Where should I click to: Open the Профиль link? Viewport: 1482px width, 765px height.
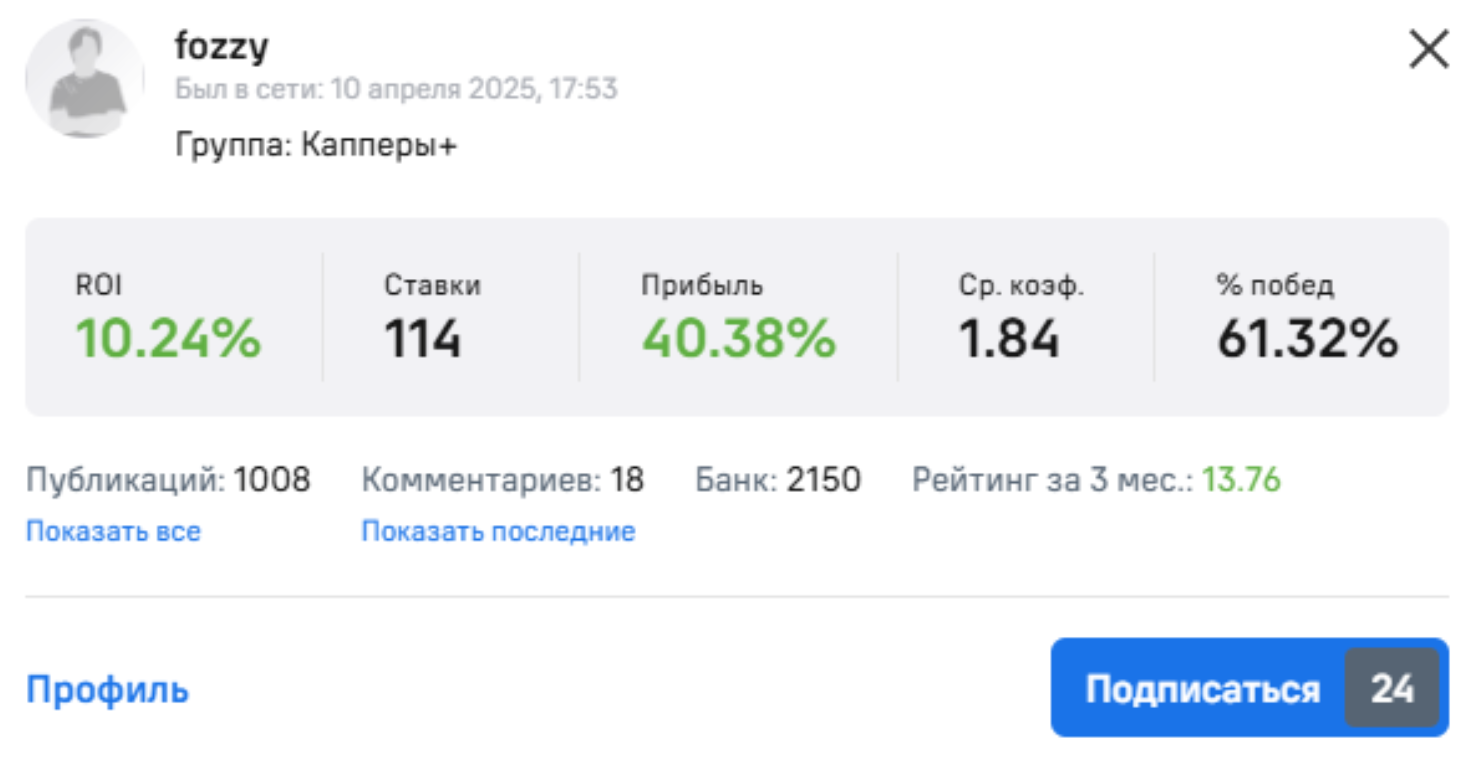(x=107, y=690)
